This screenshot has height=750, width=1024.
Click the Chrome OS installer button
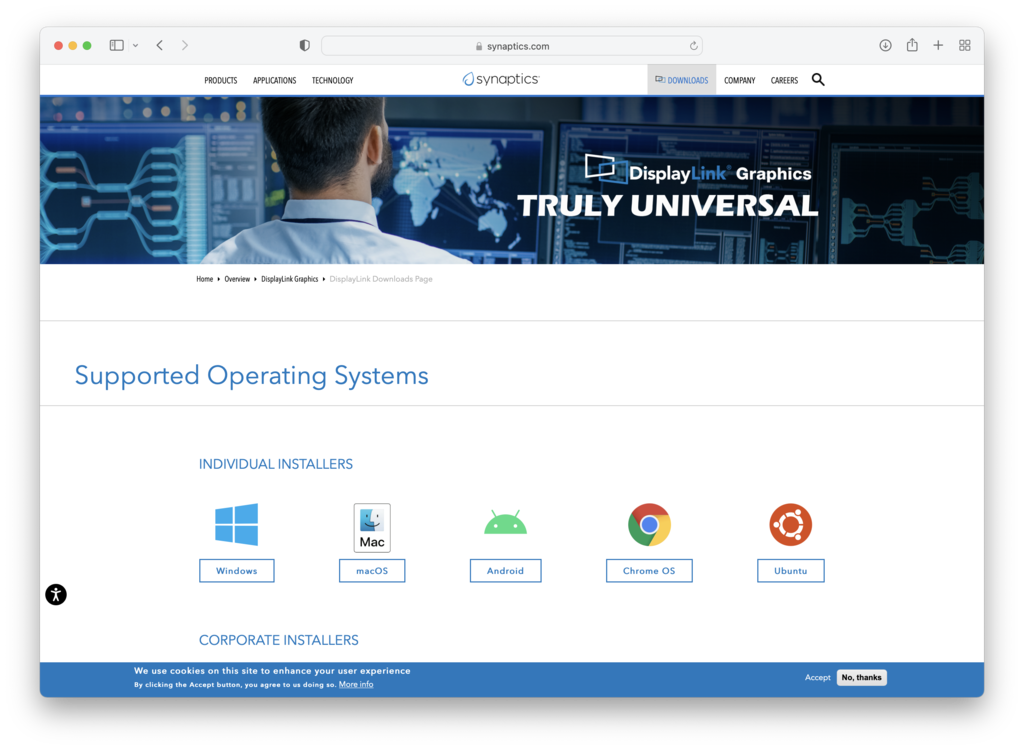649,570
